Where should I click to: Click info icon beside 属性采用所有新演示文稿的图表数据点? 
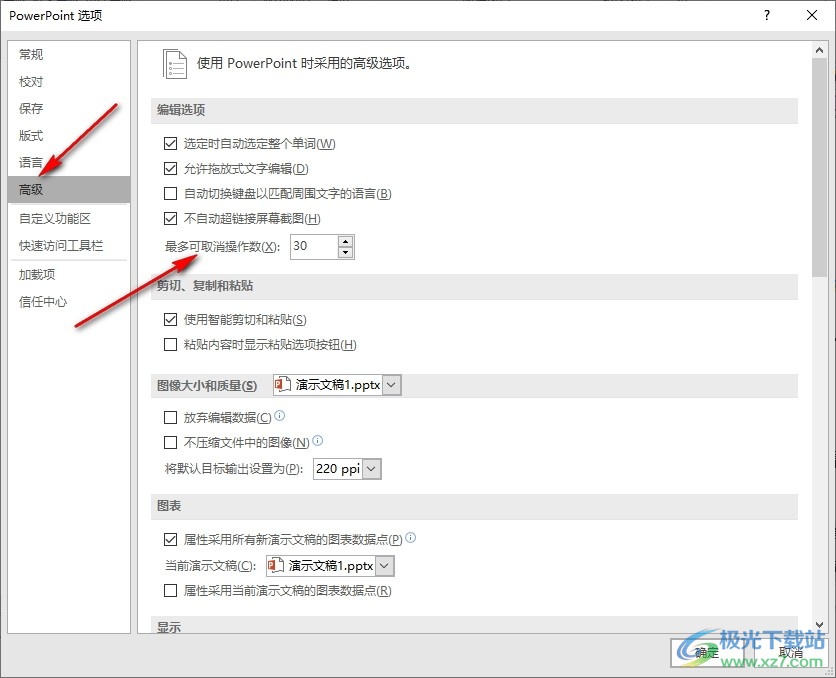[x=411, y=537]
